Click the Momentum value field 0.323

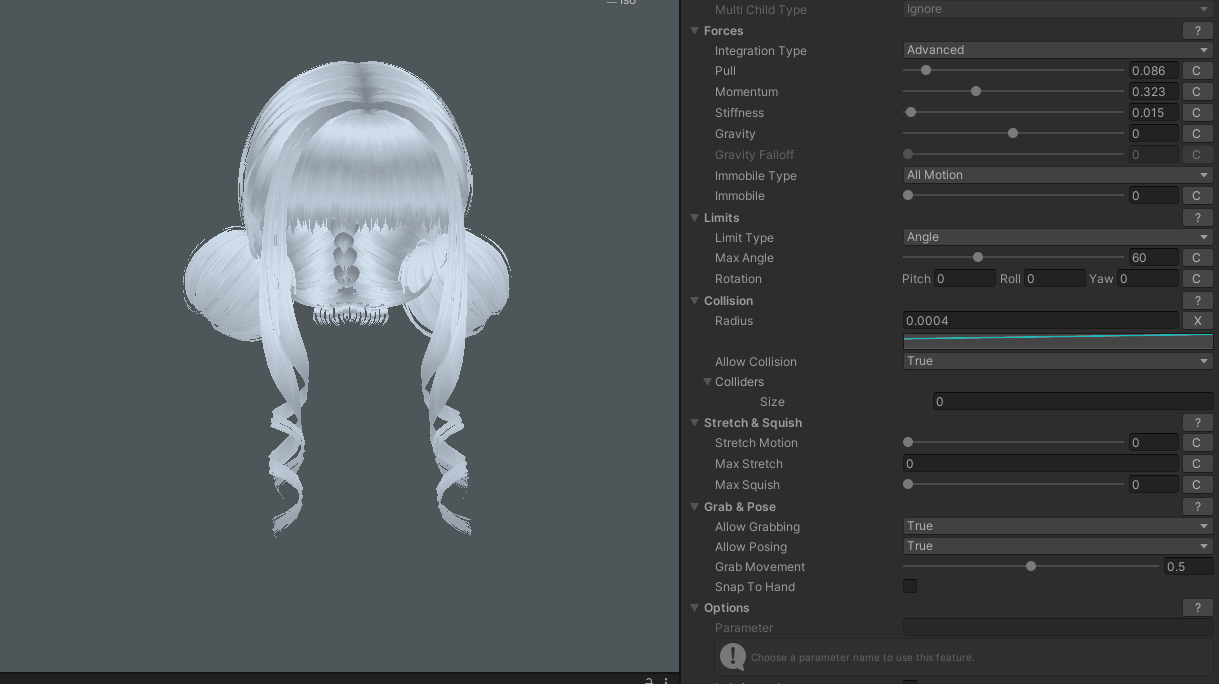1153,92
